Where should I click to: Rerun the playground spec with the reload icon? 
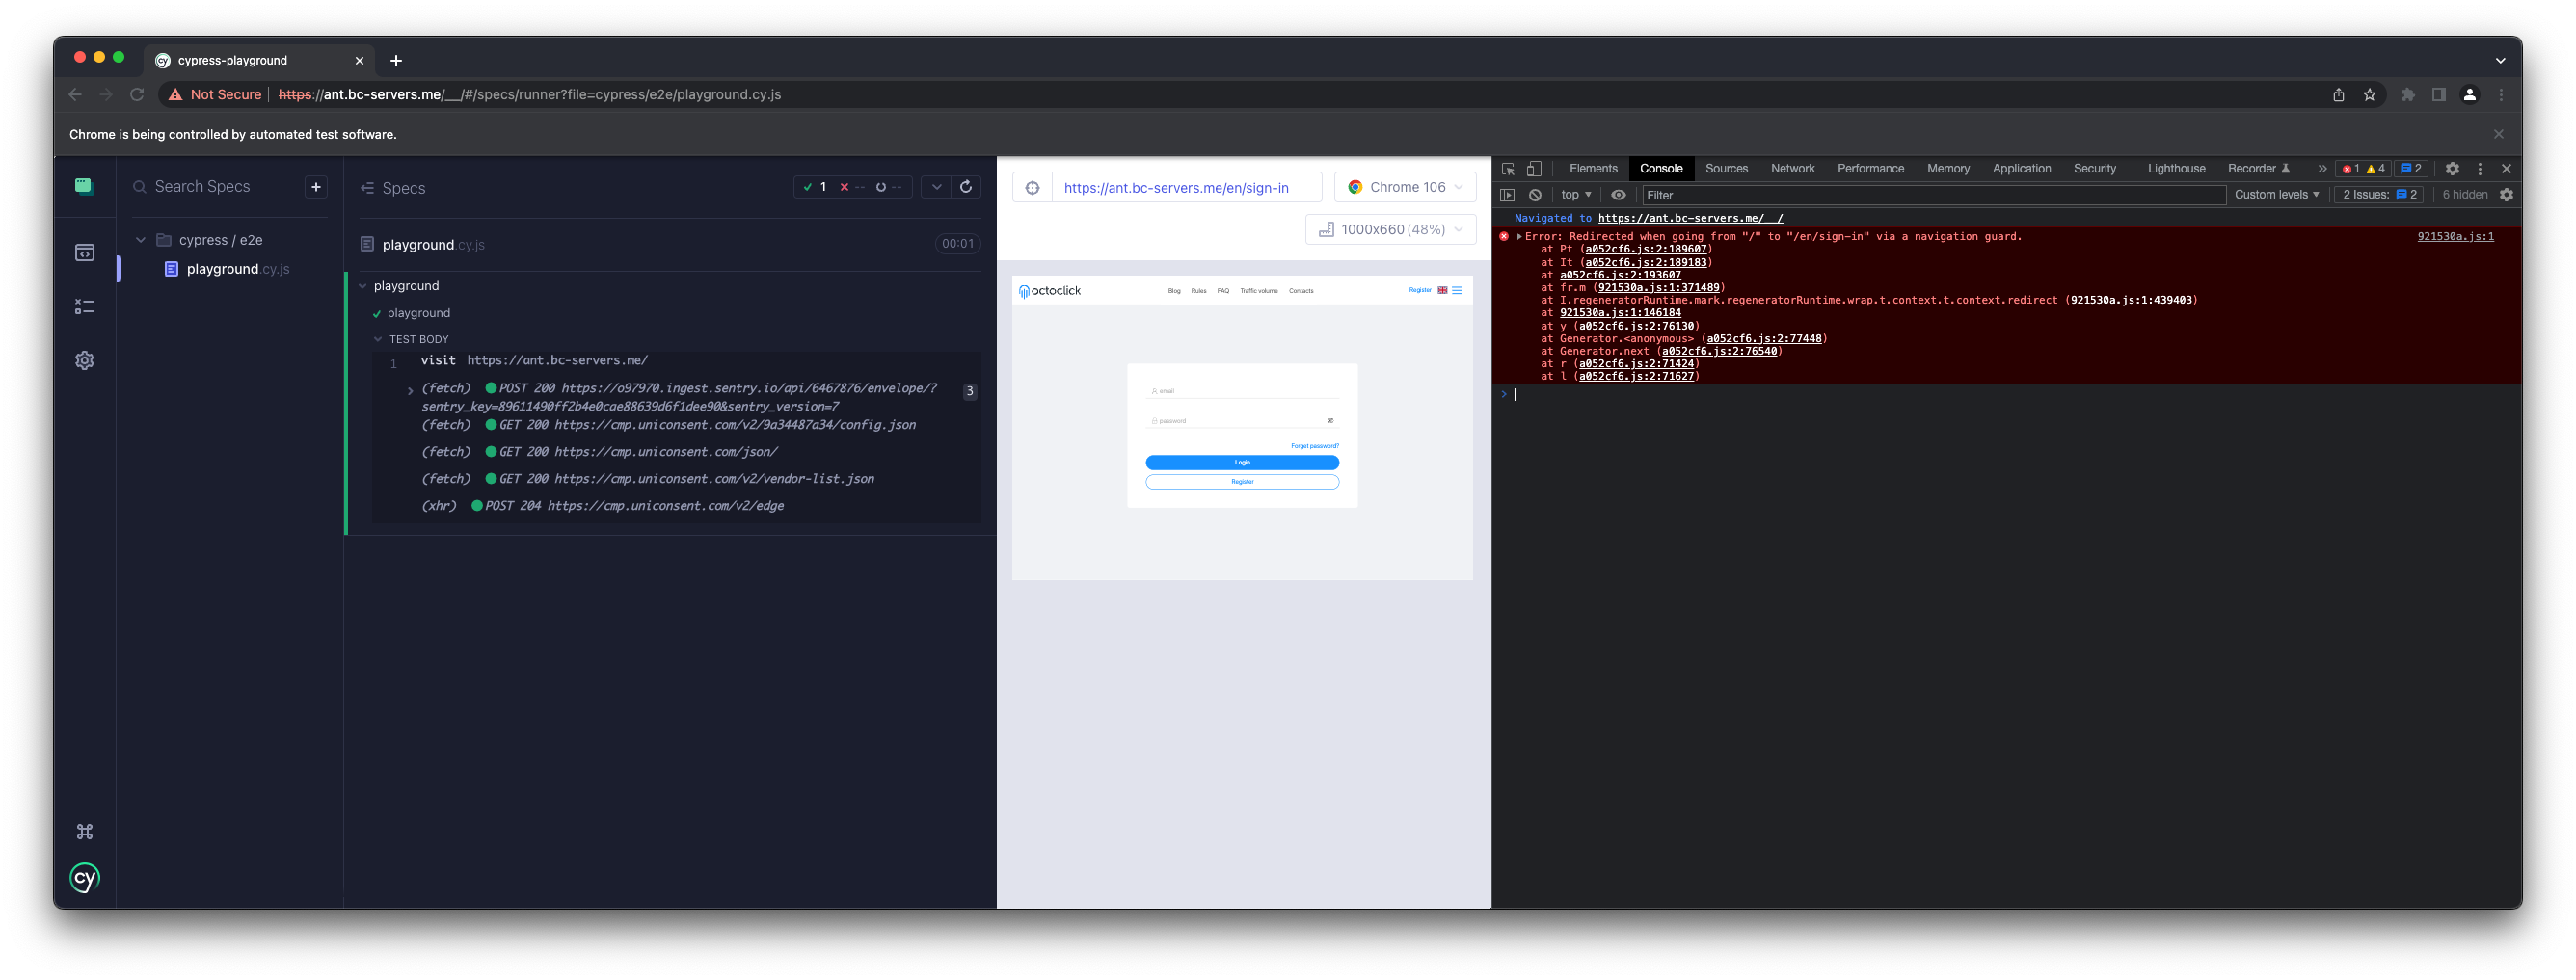coord(966,187)
